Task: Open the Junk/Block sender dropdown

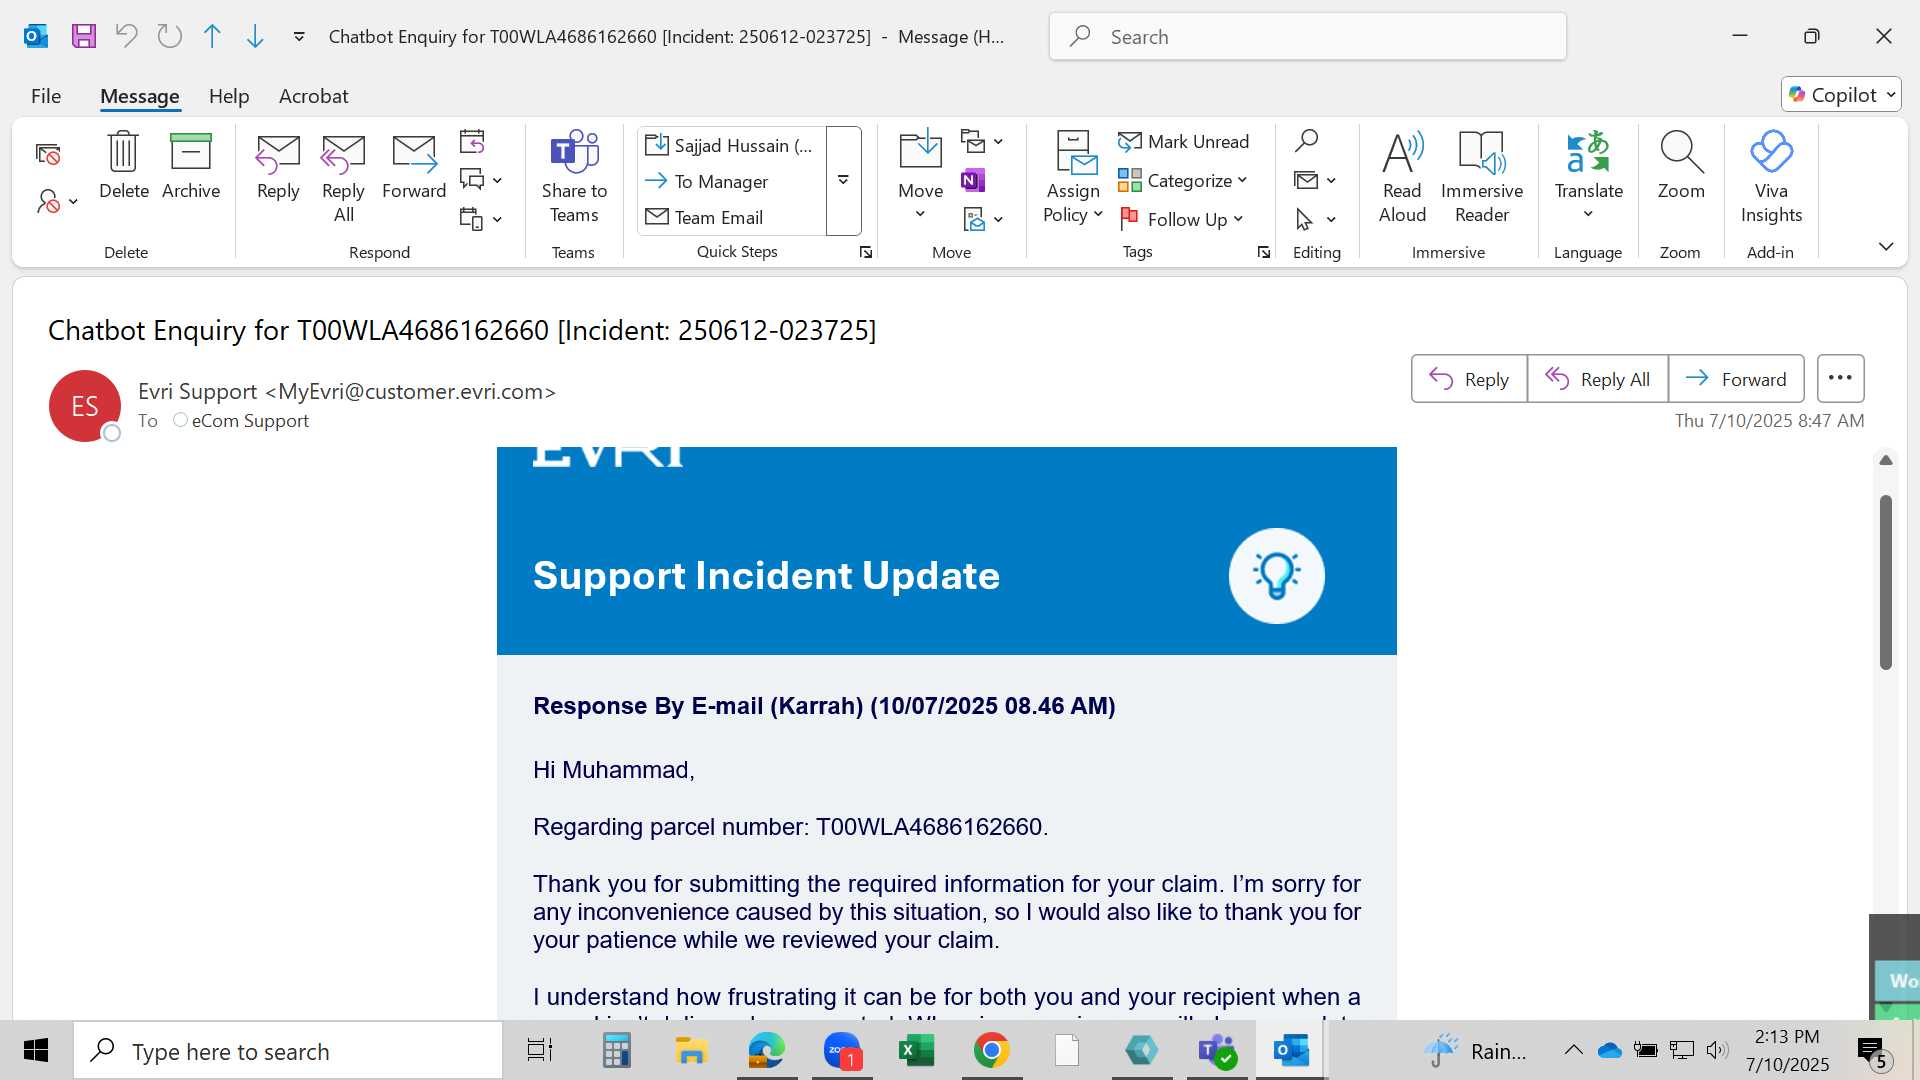Action: (x=57, y=202)
